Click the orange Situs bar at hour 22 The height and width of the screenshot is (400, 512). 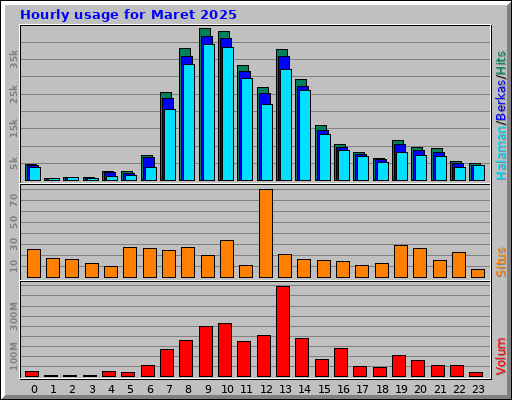pyautogui.click(x=459, y=265)
